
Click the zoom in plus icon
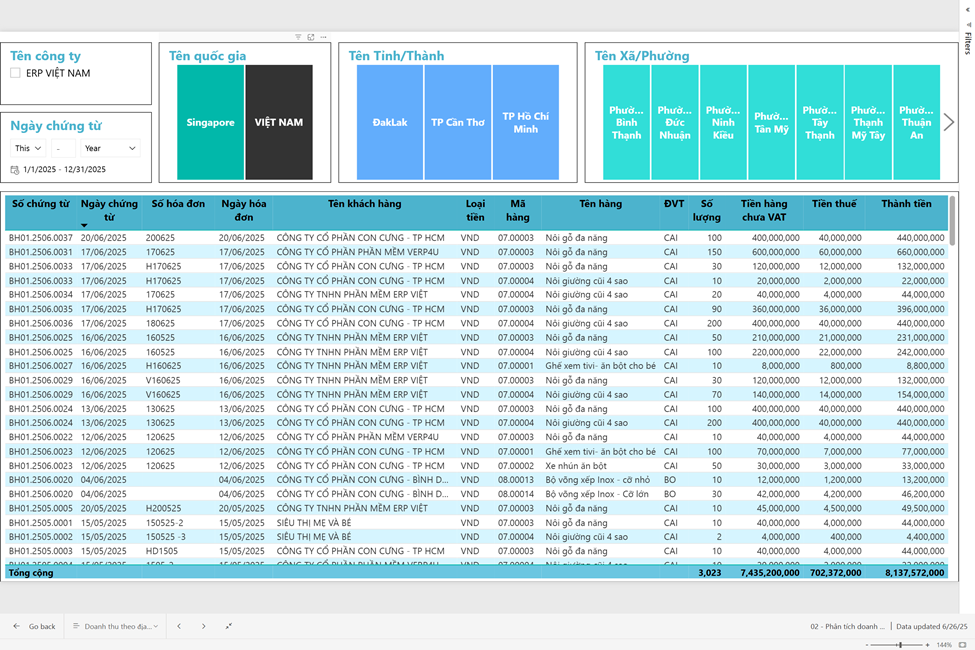(926, 645)
